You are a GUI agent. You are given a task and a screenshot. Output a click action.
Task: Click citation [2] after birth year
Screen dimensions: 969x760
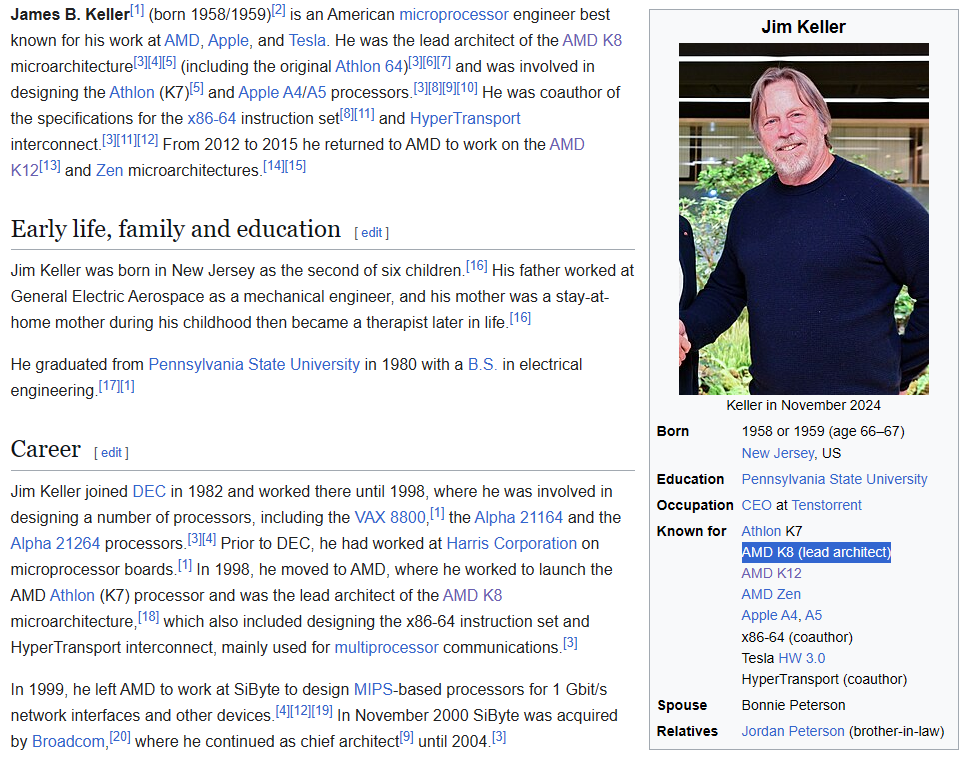279,11
